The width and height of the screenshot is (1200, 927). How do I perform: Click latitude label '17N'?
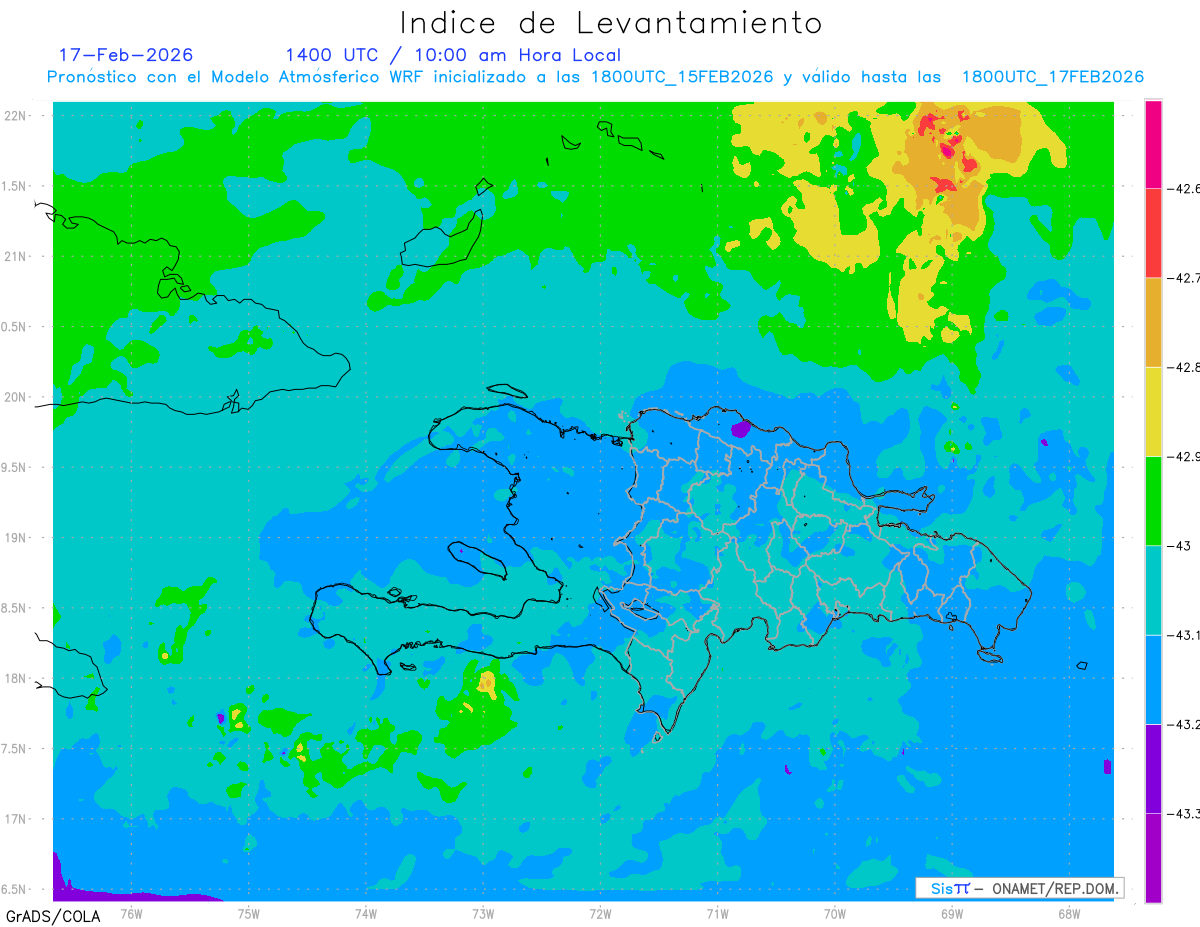point(17,819)
